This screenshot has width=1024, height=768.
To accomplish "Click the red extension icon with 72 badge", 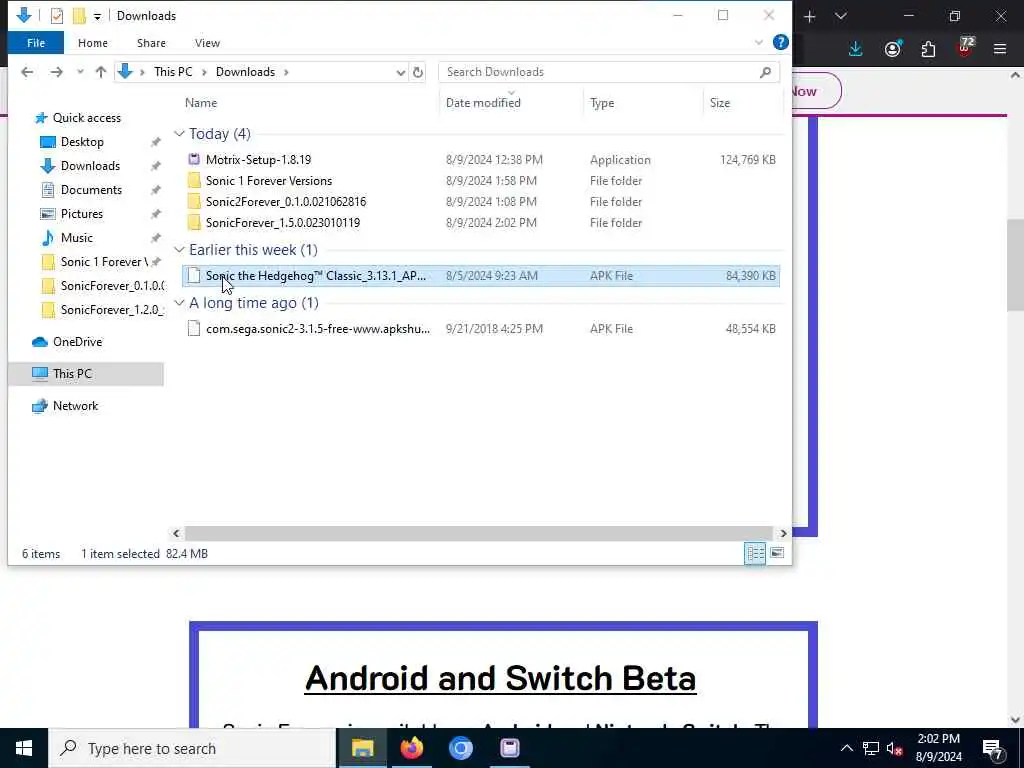I will tap(965, 48).
